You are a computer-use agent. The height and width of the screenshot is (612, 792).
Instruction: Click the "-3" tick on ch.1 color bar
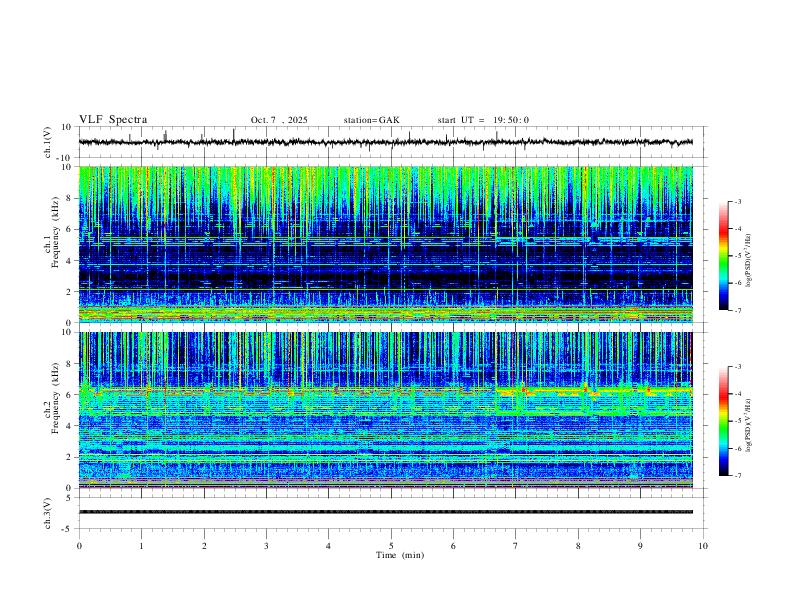[x=737, y=201]
